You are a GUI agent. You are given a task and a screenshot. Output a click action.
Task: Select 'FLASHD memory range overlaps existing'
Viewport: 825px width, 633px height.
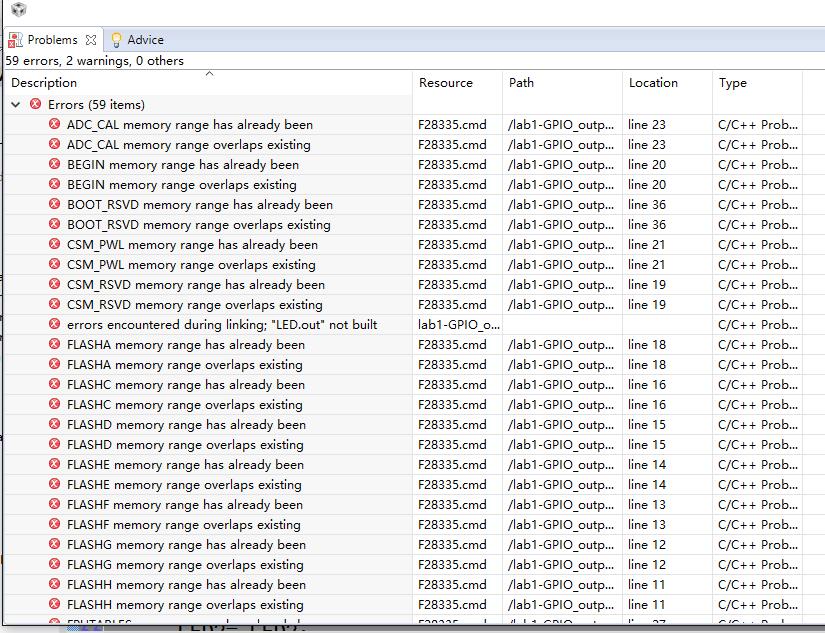pos(186,445)
